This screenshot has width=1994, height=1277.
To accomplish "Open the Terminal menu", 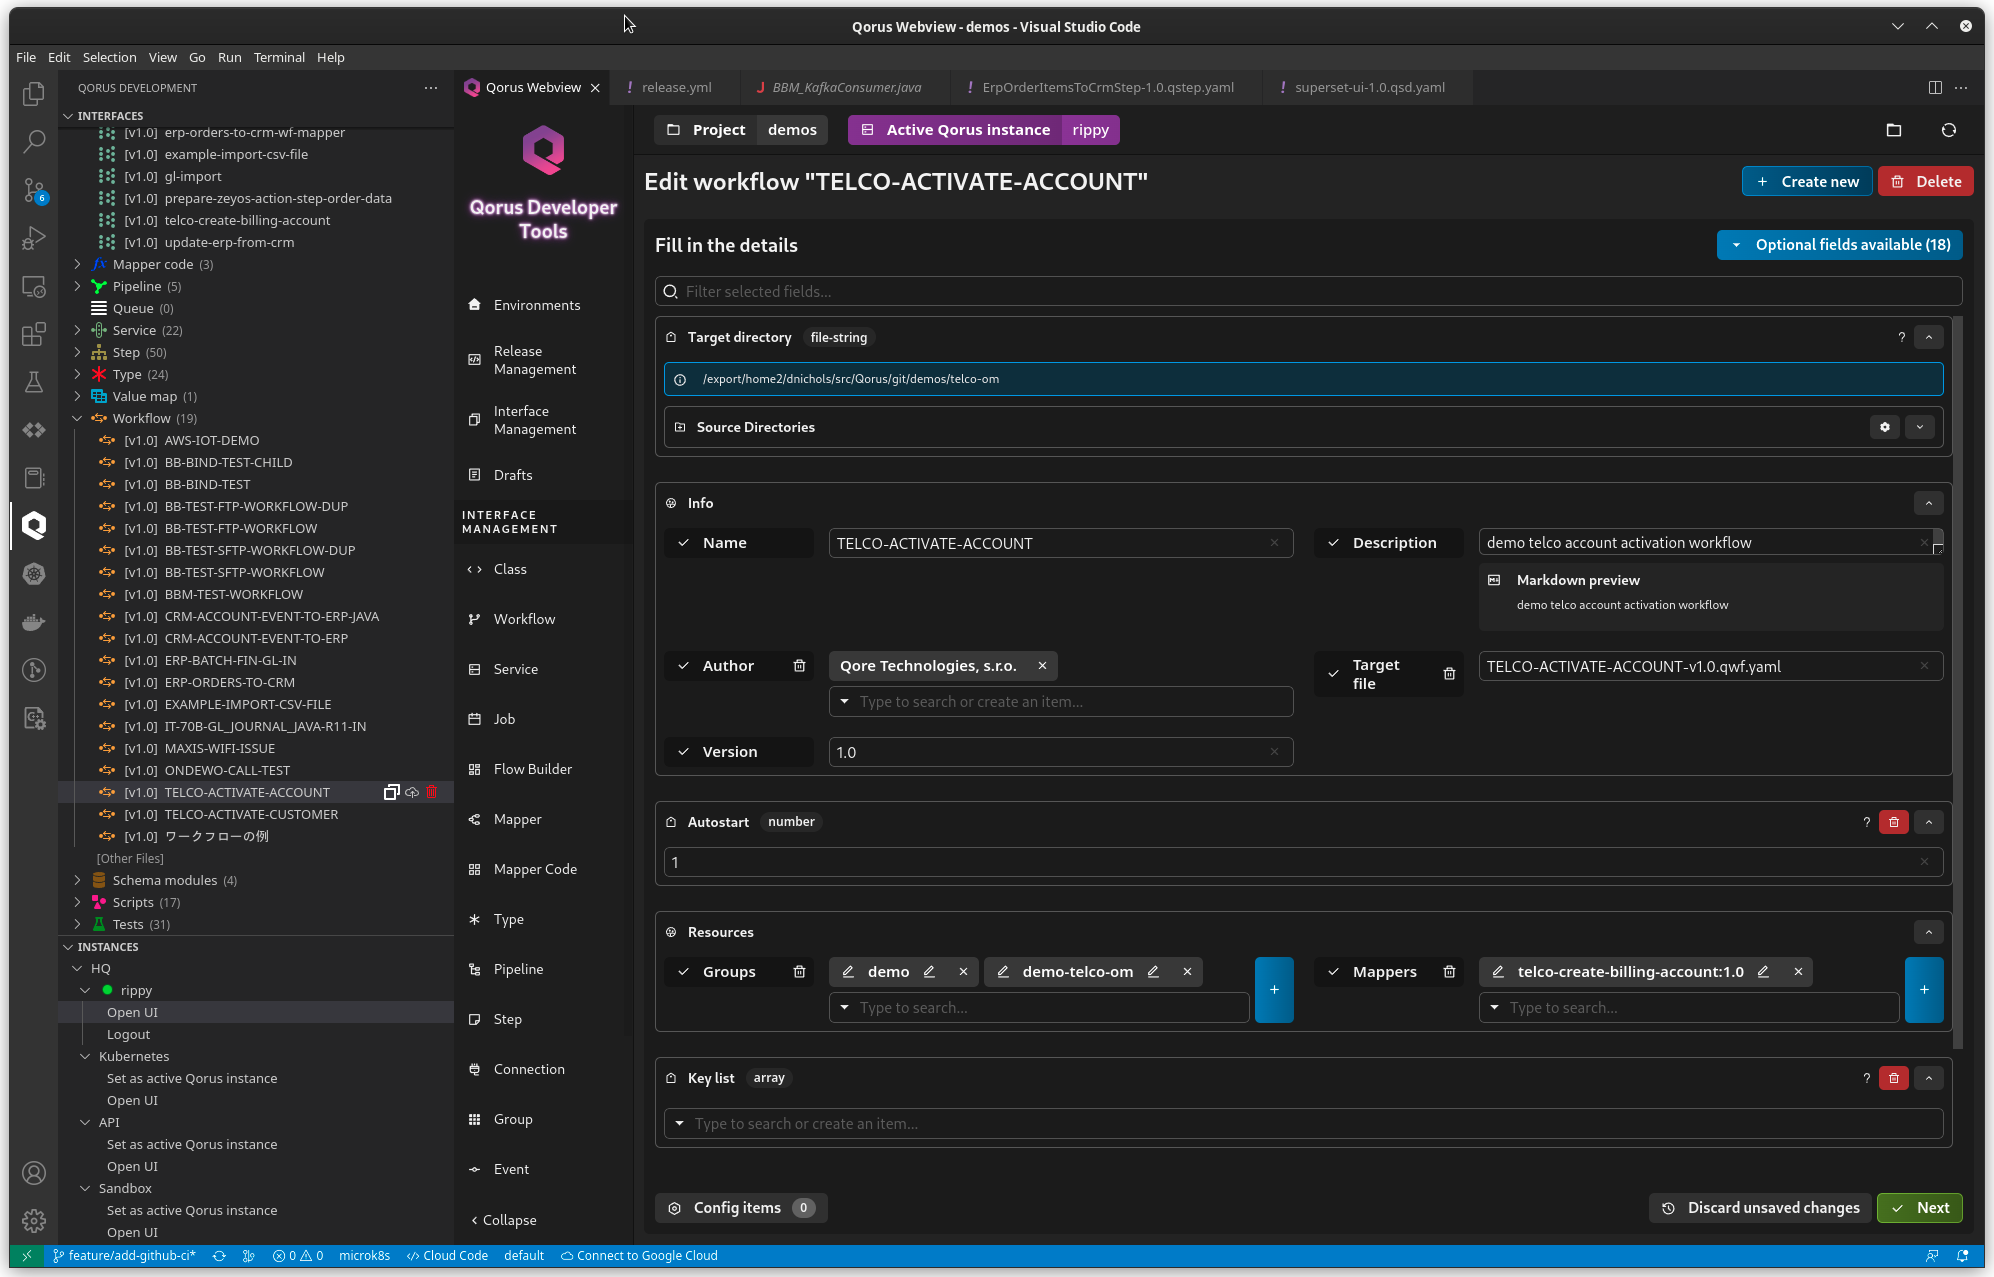I will (x=279, y=57).
